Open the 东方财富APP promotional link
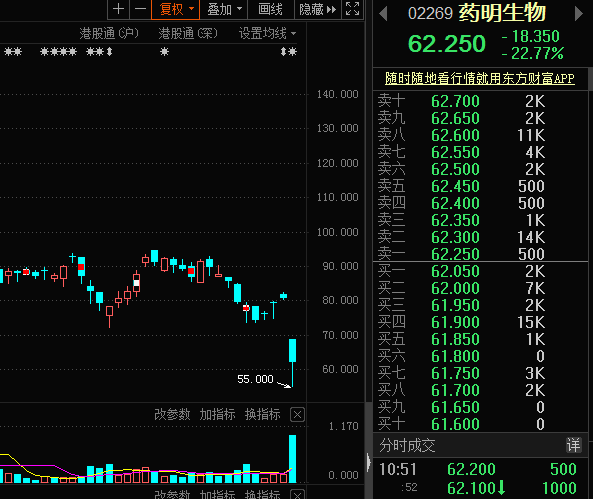 click(480, 78)
